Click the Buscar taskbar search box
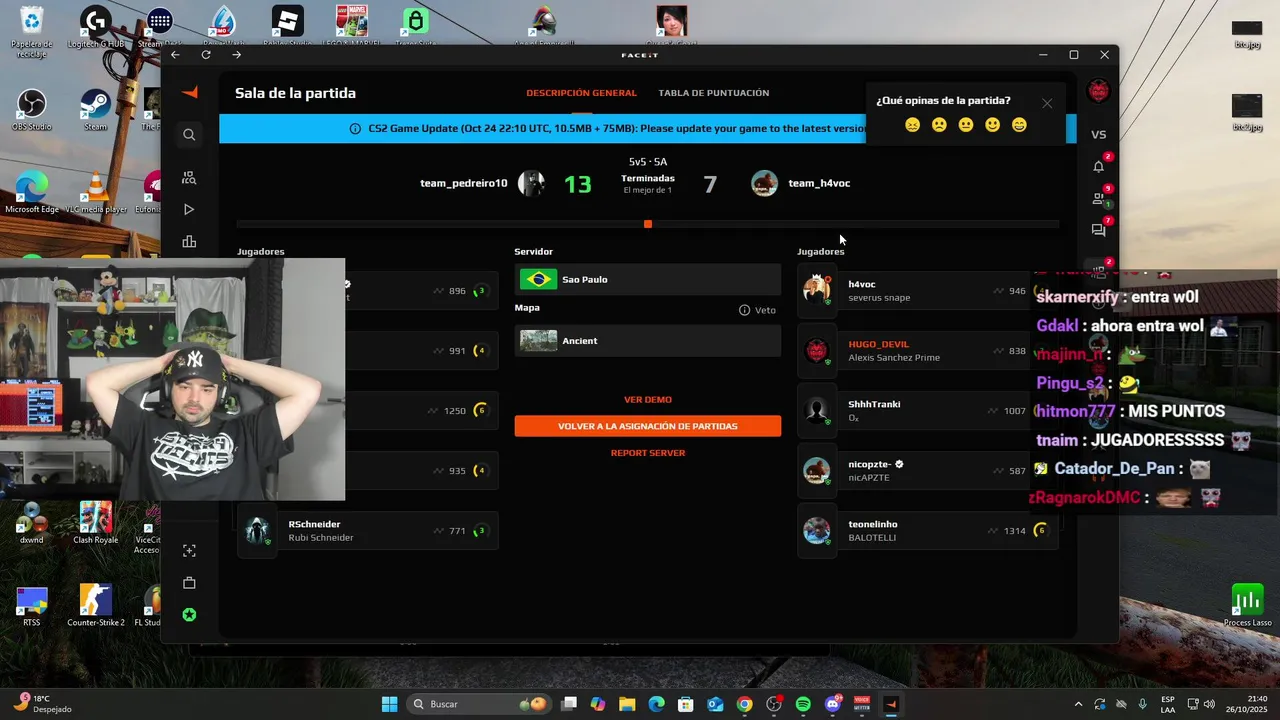Image resolution: width=1280 pixels, height=720 pixels. [x=481, y=704]
